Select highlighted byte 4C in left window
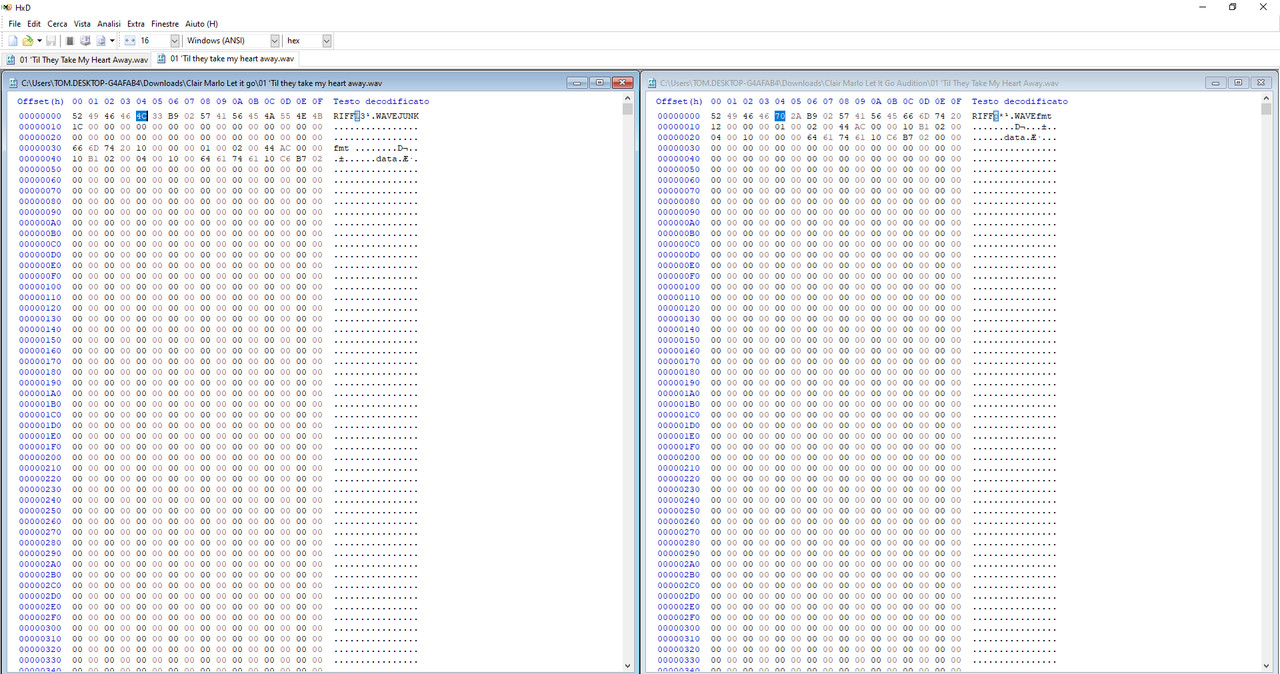1280x674 pixels. pyautogui.click(x=141, y=116)
